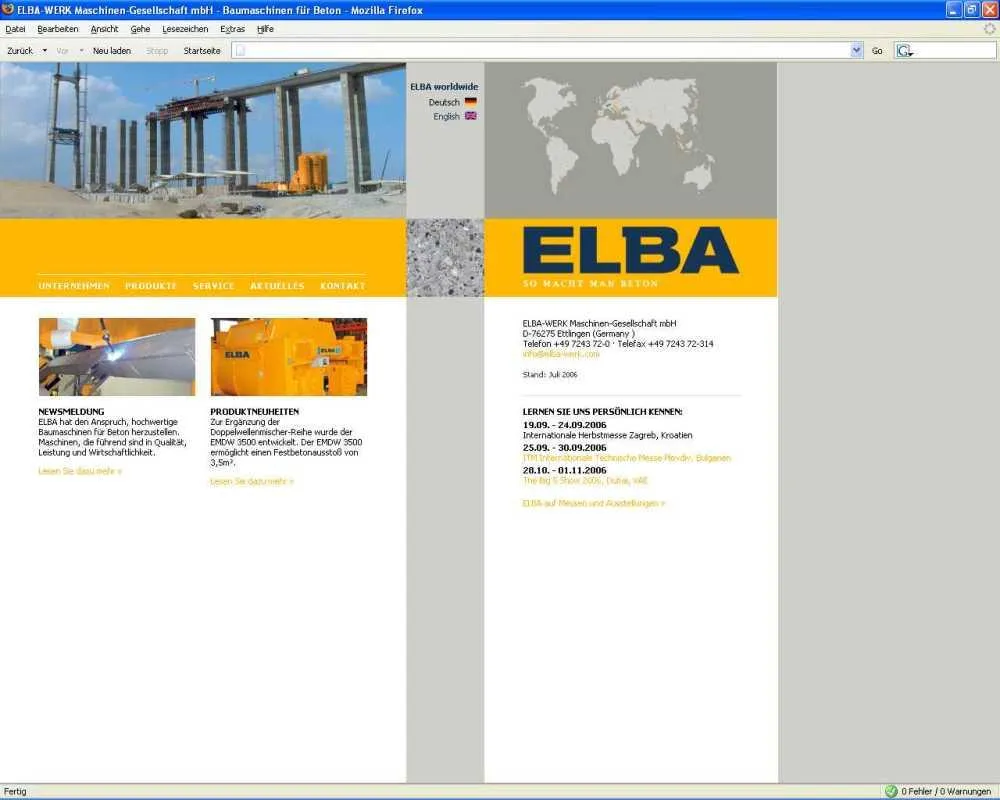
Task: Click the concrete texture tile image
Action: [445, 258]
